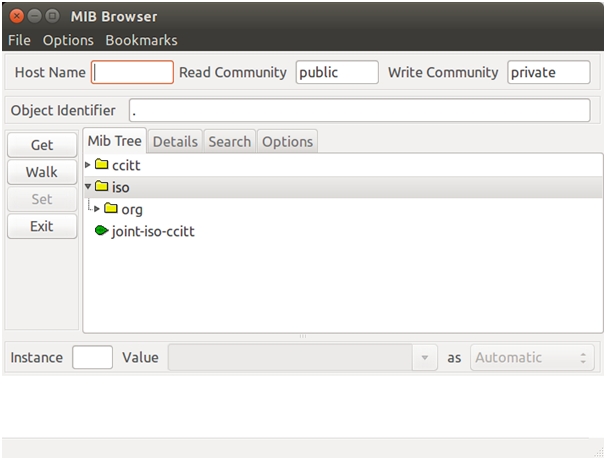This screenshot has width=606, height=460.
Task: Switch to the Details tab
Action: point(175,142)
